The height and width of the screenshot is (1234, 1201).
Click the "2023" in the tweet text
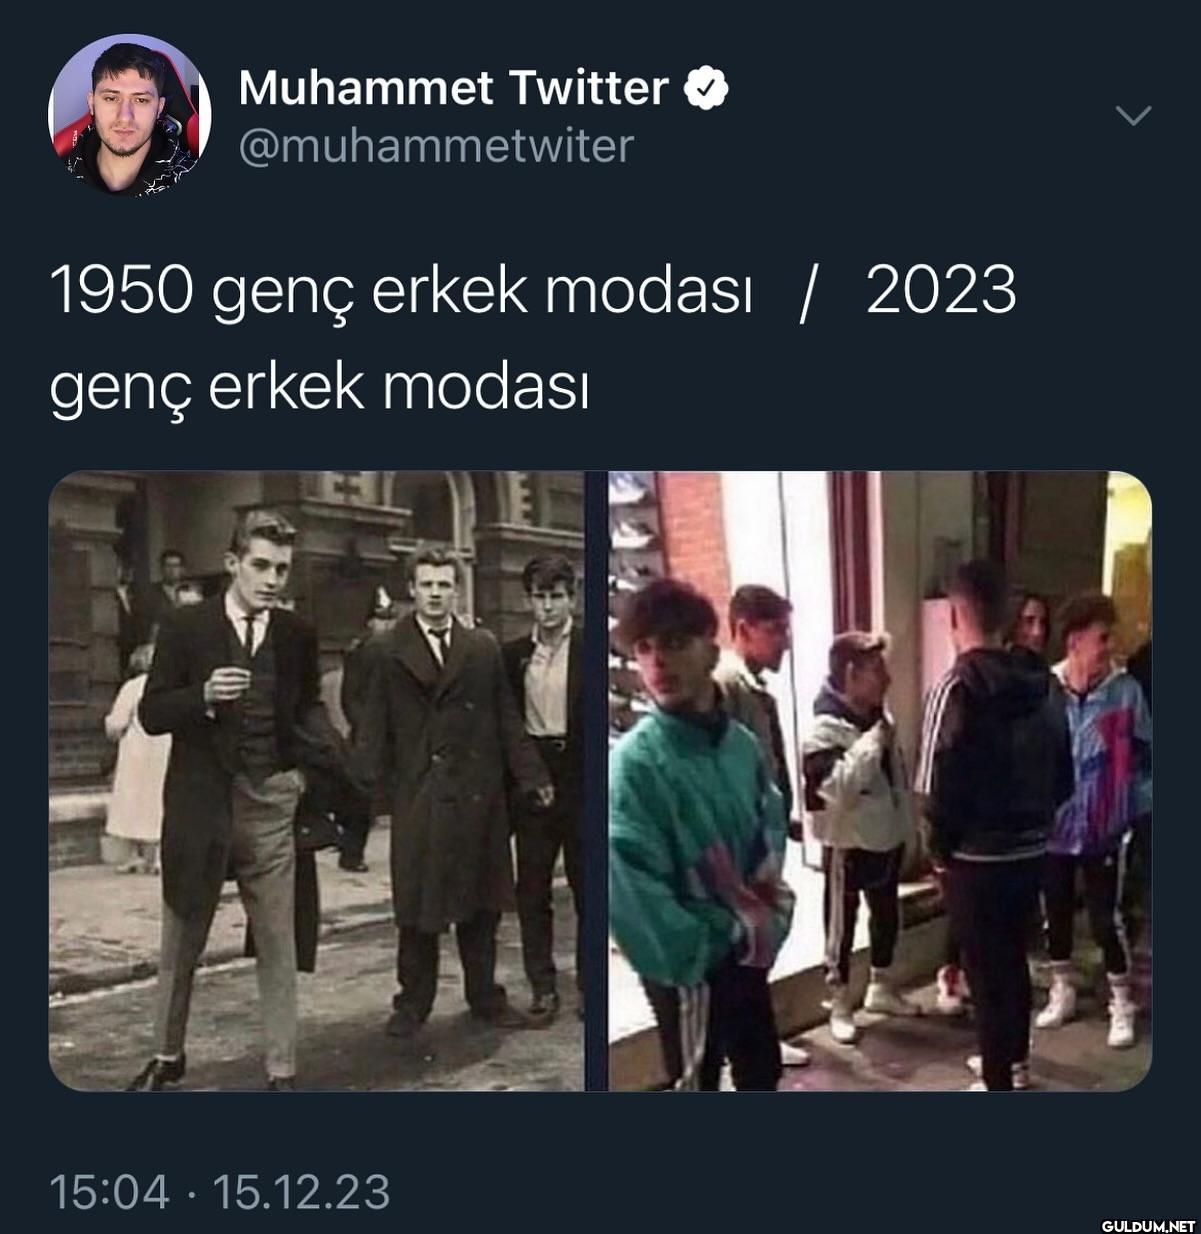pyautogui.click(x=941, y=290)
